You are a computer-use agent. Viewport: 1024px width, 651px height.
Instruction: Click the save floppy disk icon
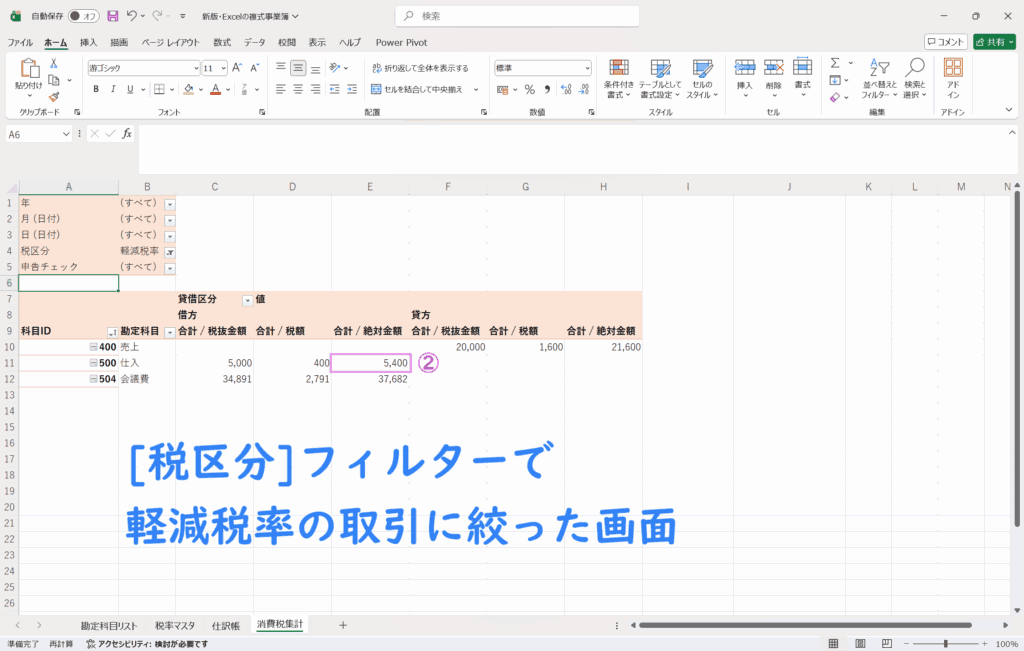112,16
